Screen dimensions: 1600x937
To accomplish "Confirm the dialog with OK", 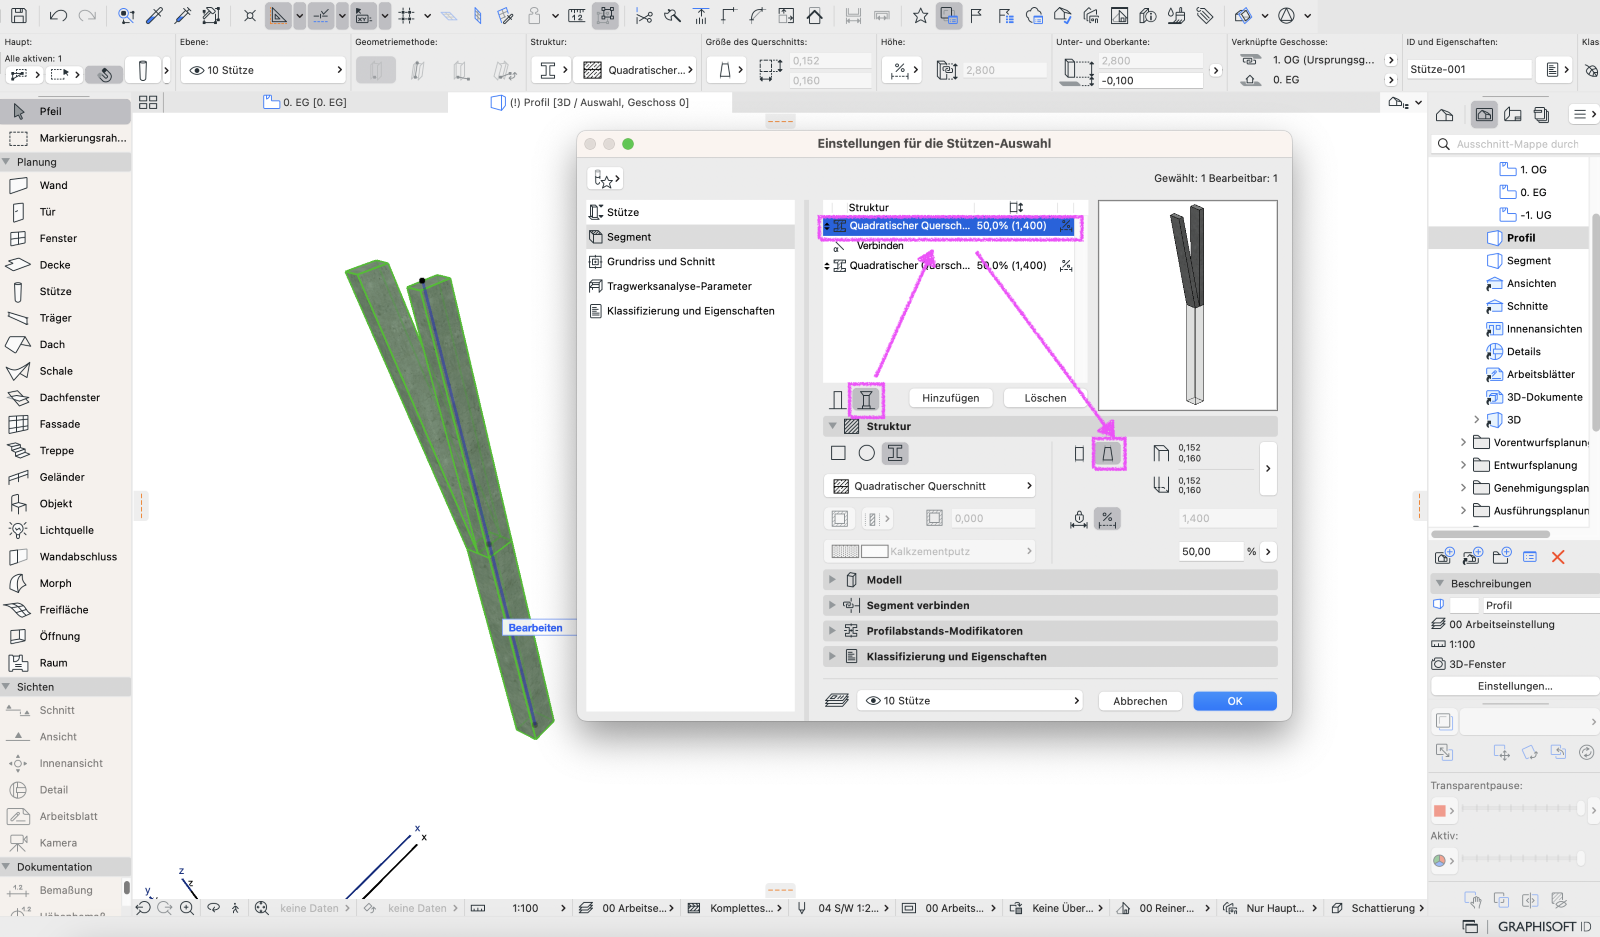I will pos(1235,702).
